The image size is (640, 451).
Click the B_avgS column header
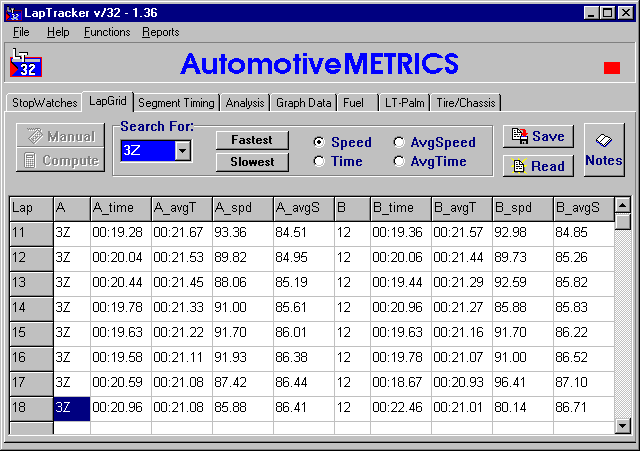(x=584, y=209)
